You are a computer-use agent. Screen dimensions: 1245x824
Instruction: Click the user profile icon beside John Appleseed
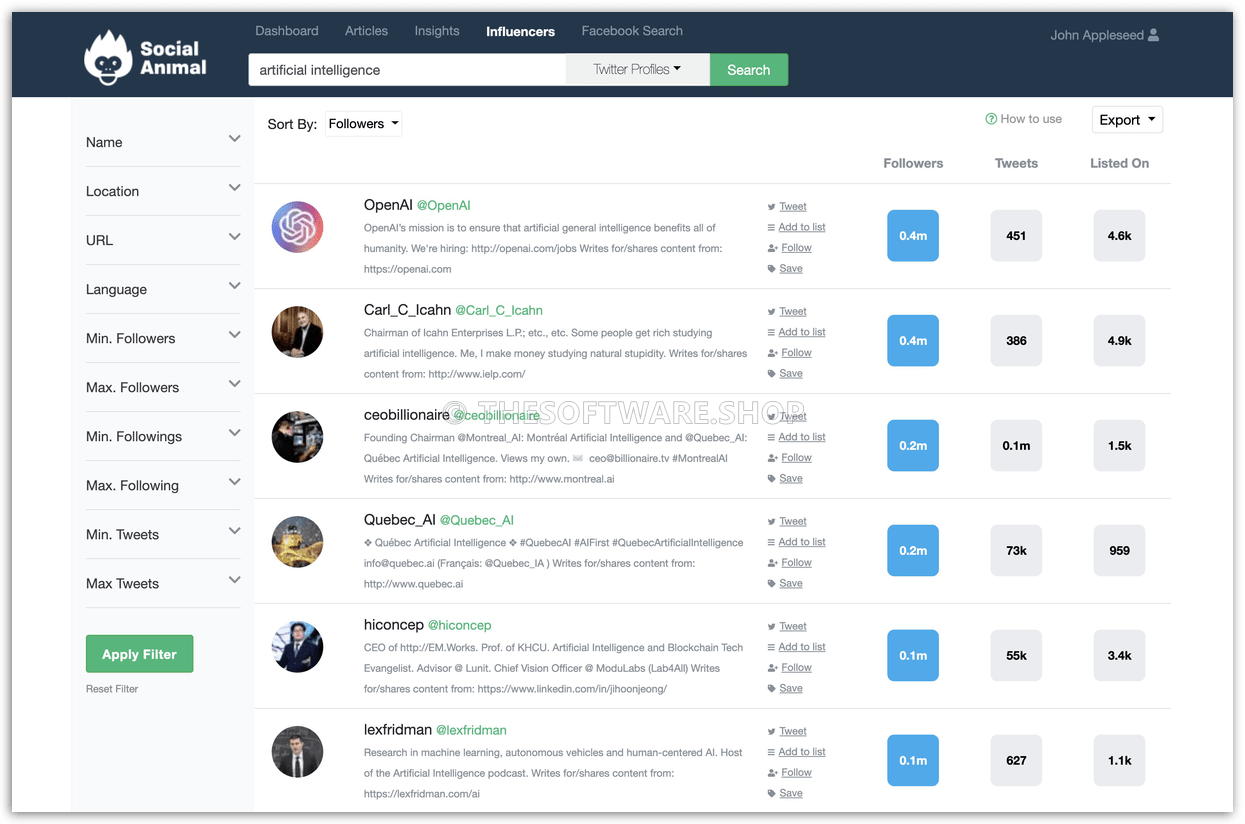pos(1153,35)
